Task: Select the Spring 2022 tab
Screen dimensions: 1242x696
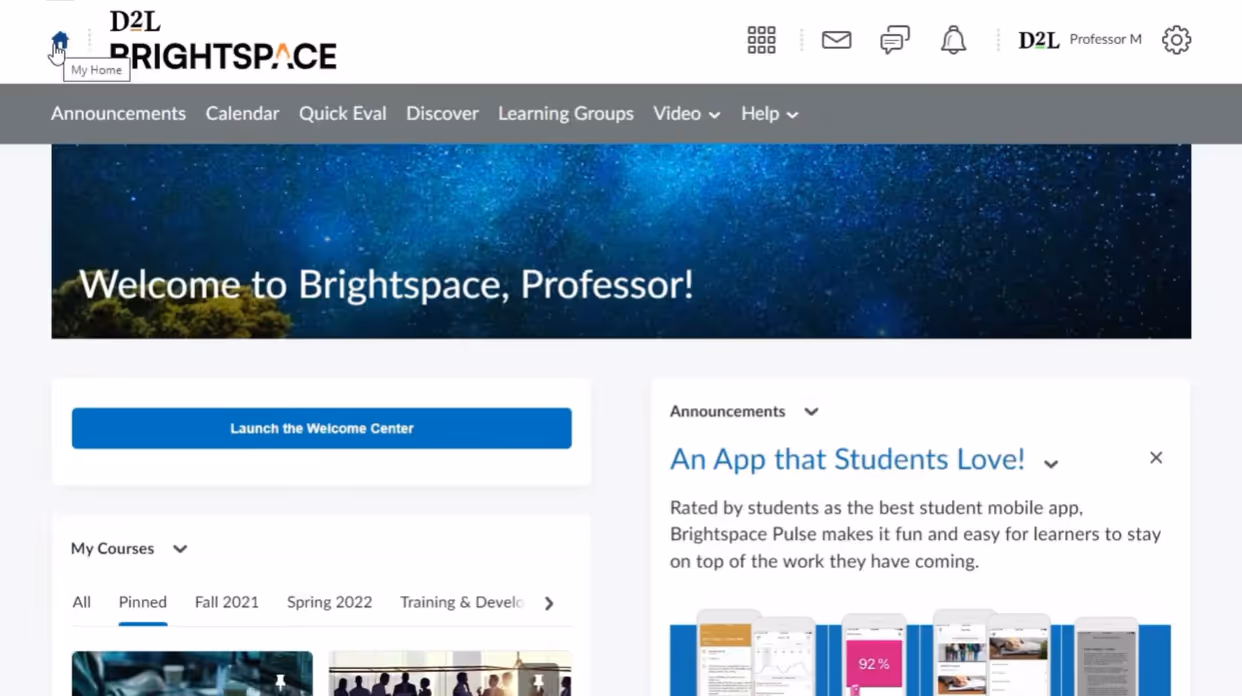Action: (x=329, y=602)
